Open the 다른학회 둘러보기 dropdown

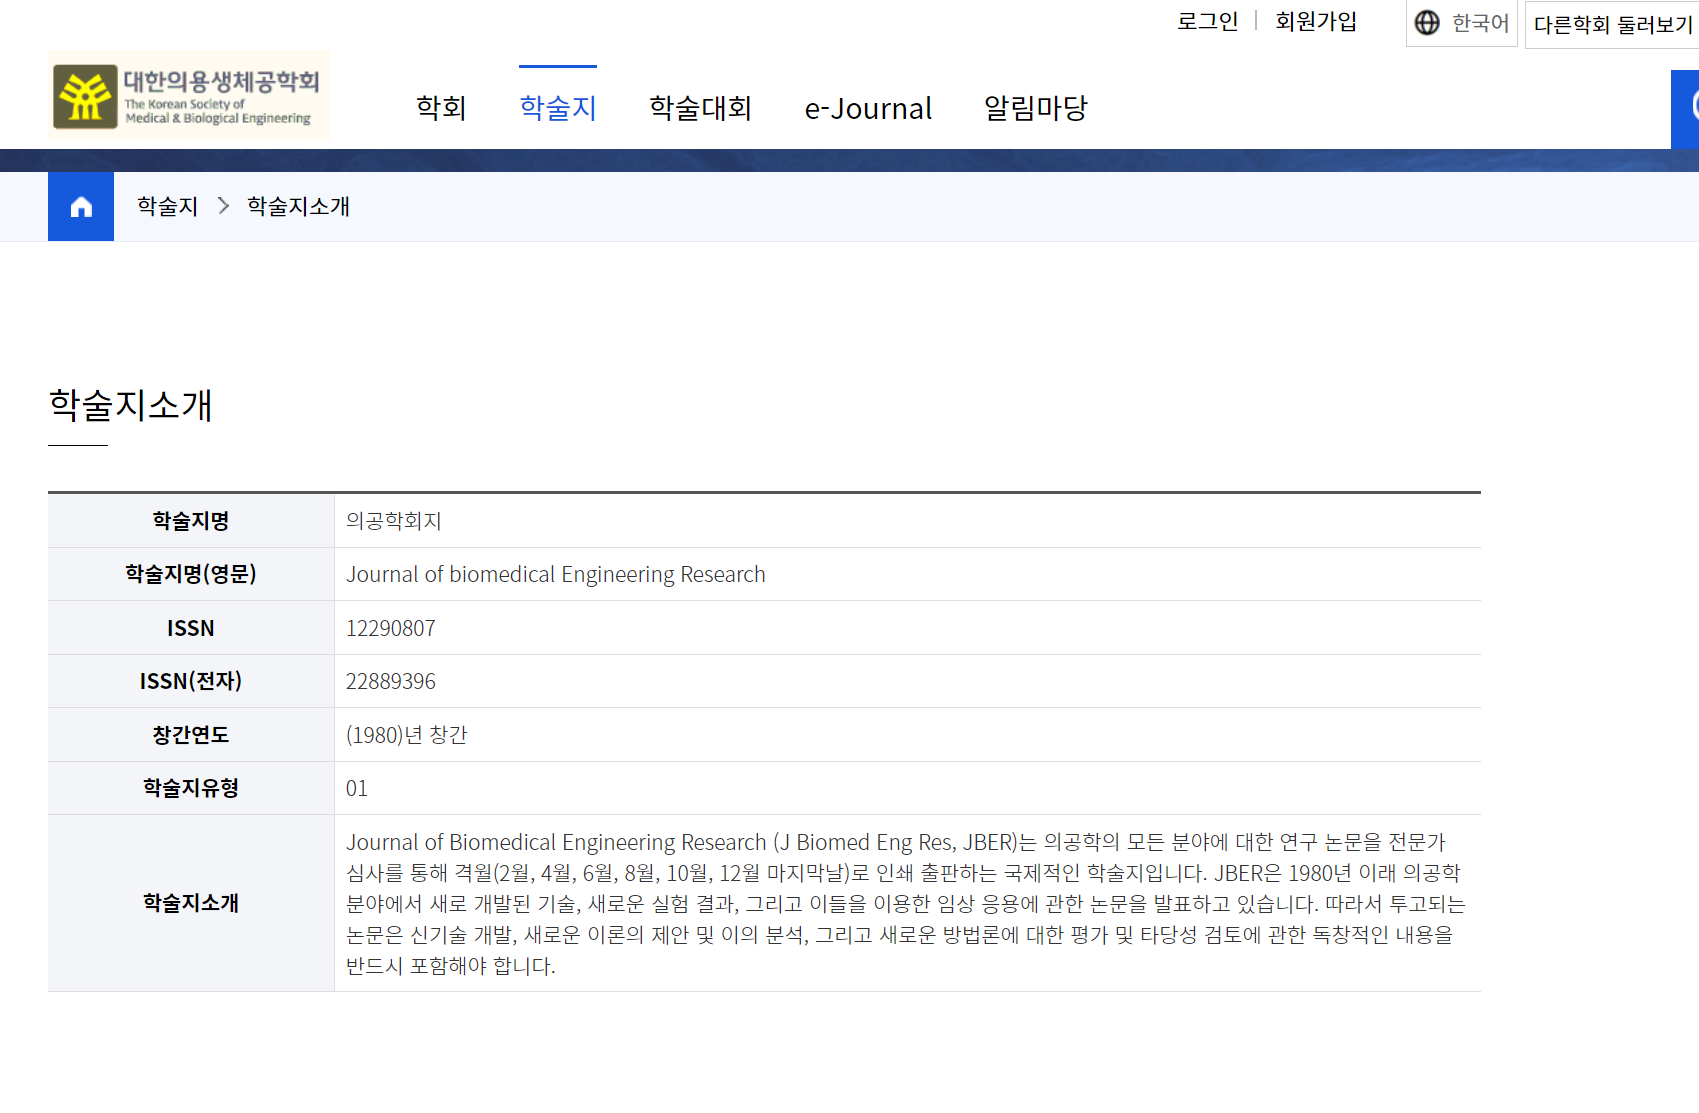[1612, 24]
